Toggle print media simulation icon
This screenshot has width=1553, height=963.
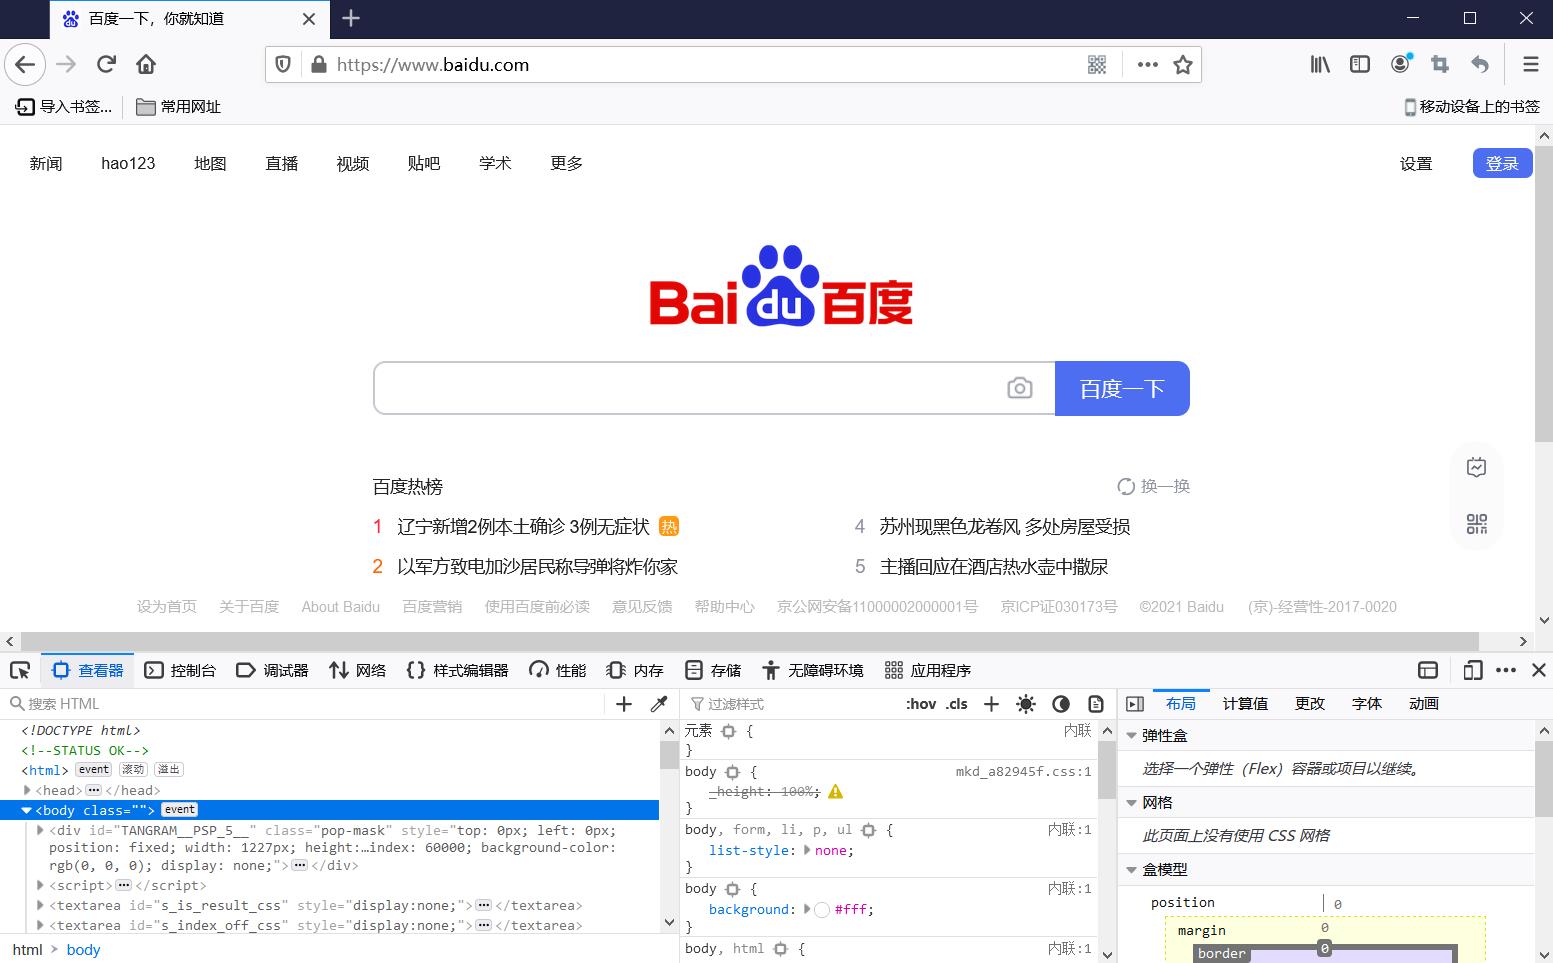(1096, 704)
